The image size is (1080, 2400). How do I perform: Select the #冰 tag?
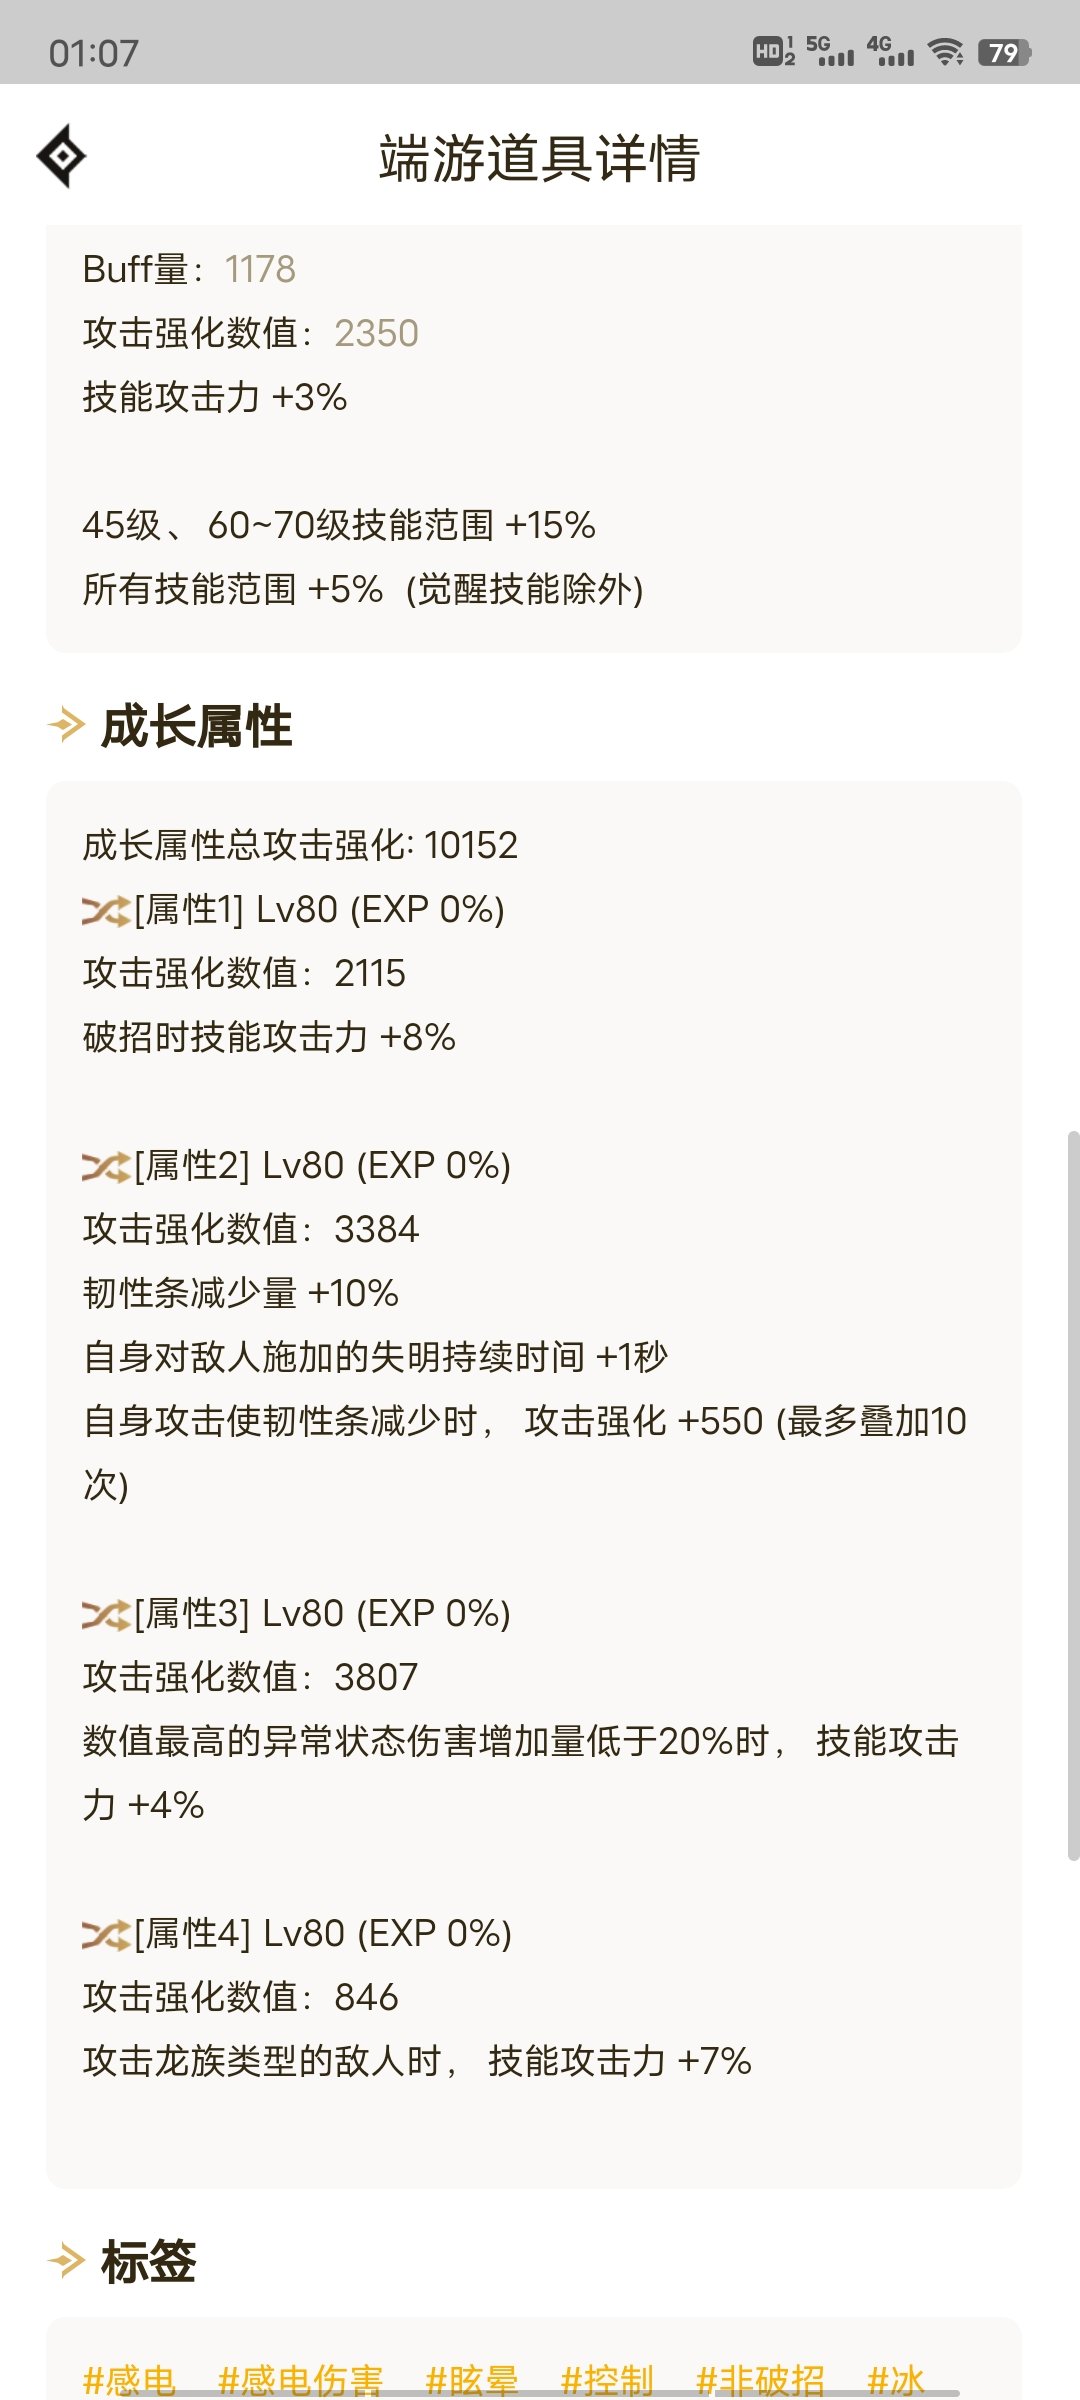[896, 2380]
